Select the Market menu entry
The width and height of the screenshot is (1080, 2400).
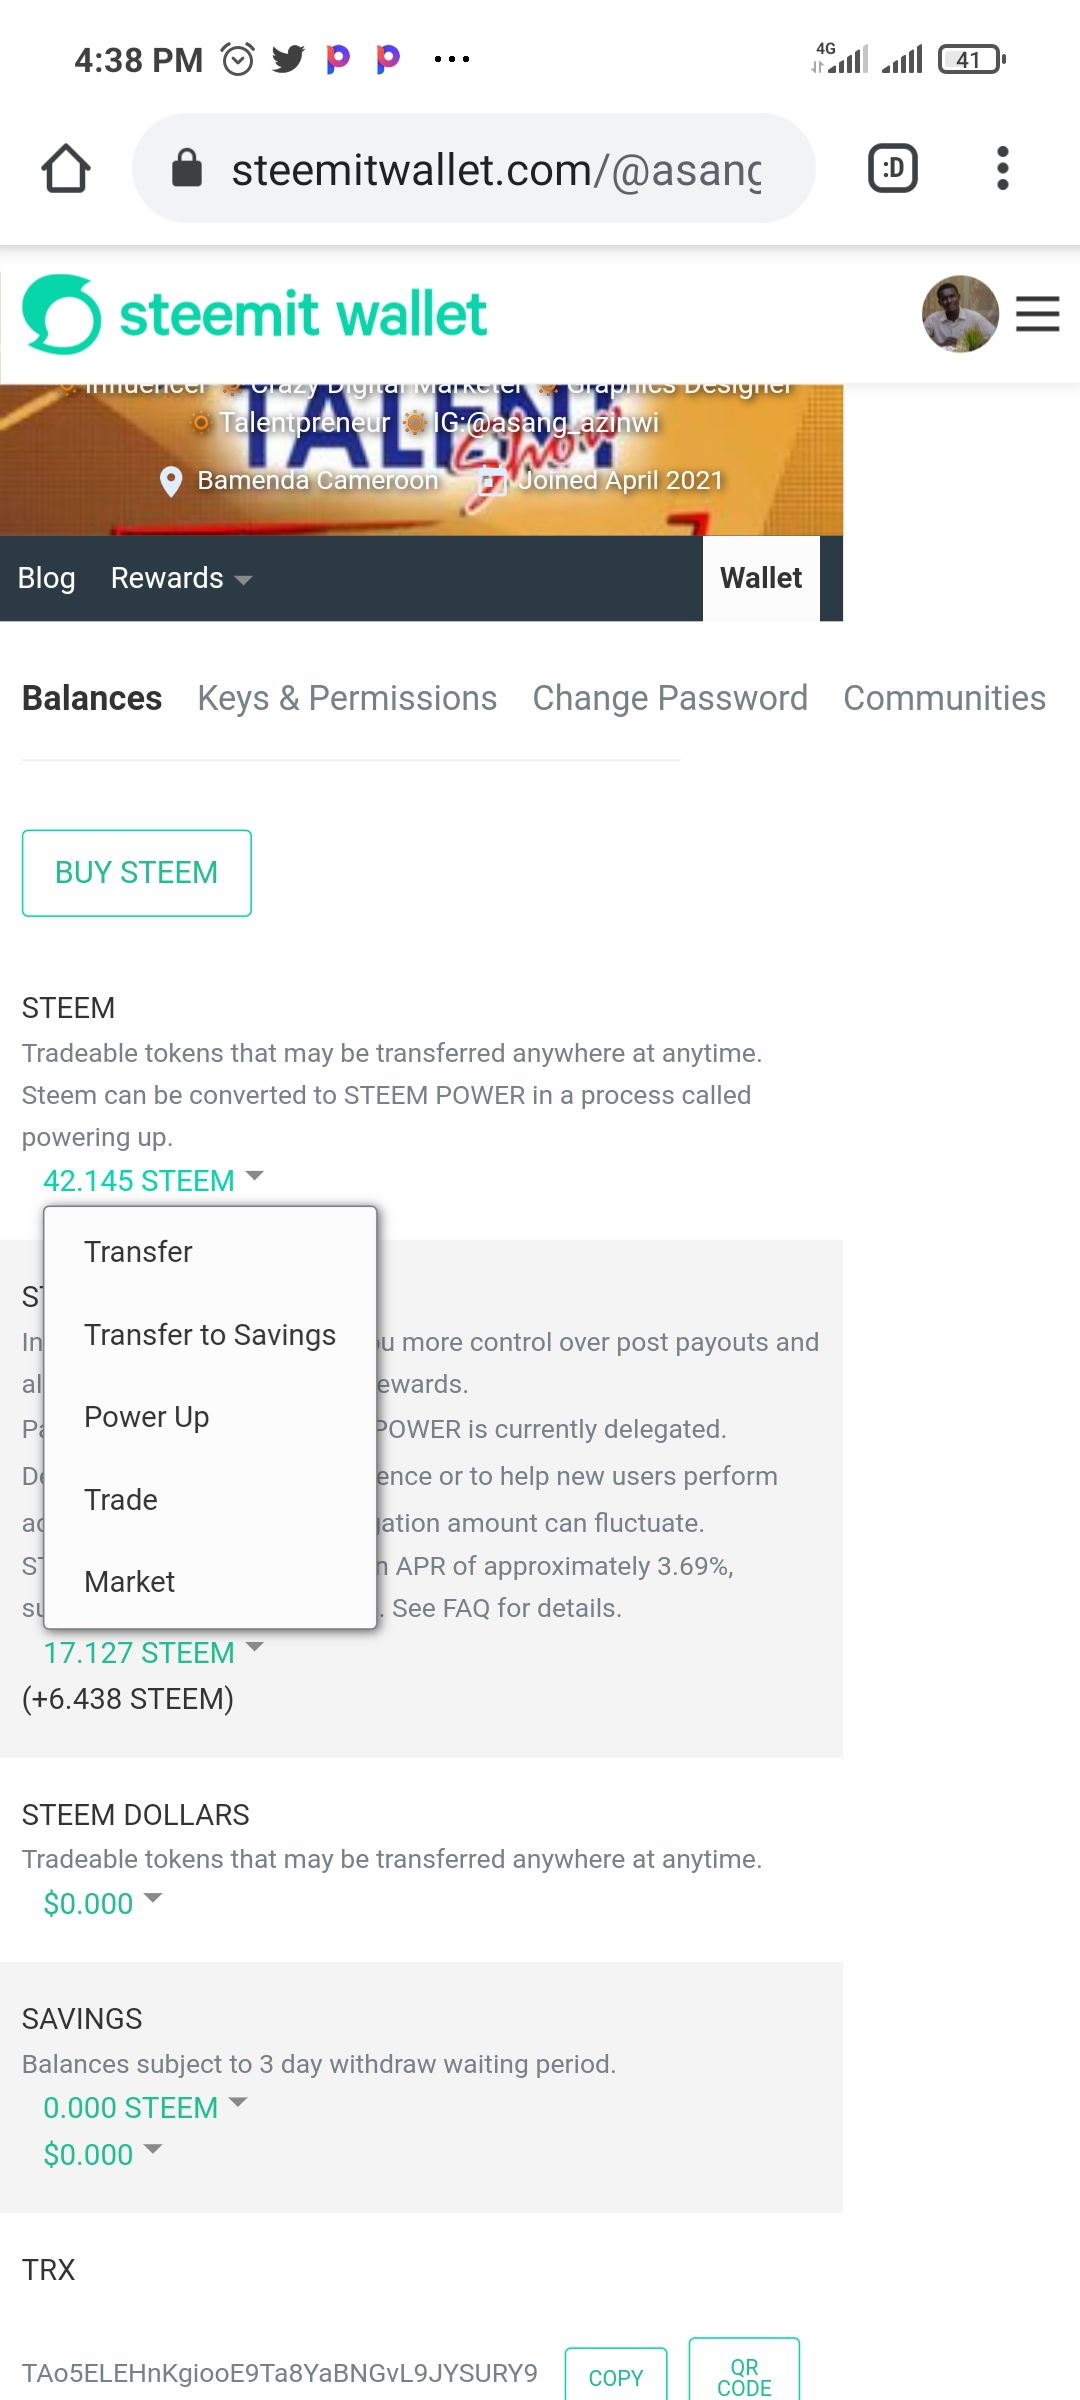pos(130,1582)
